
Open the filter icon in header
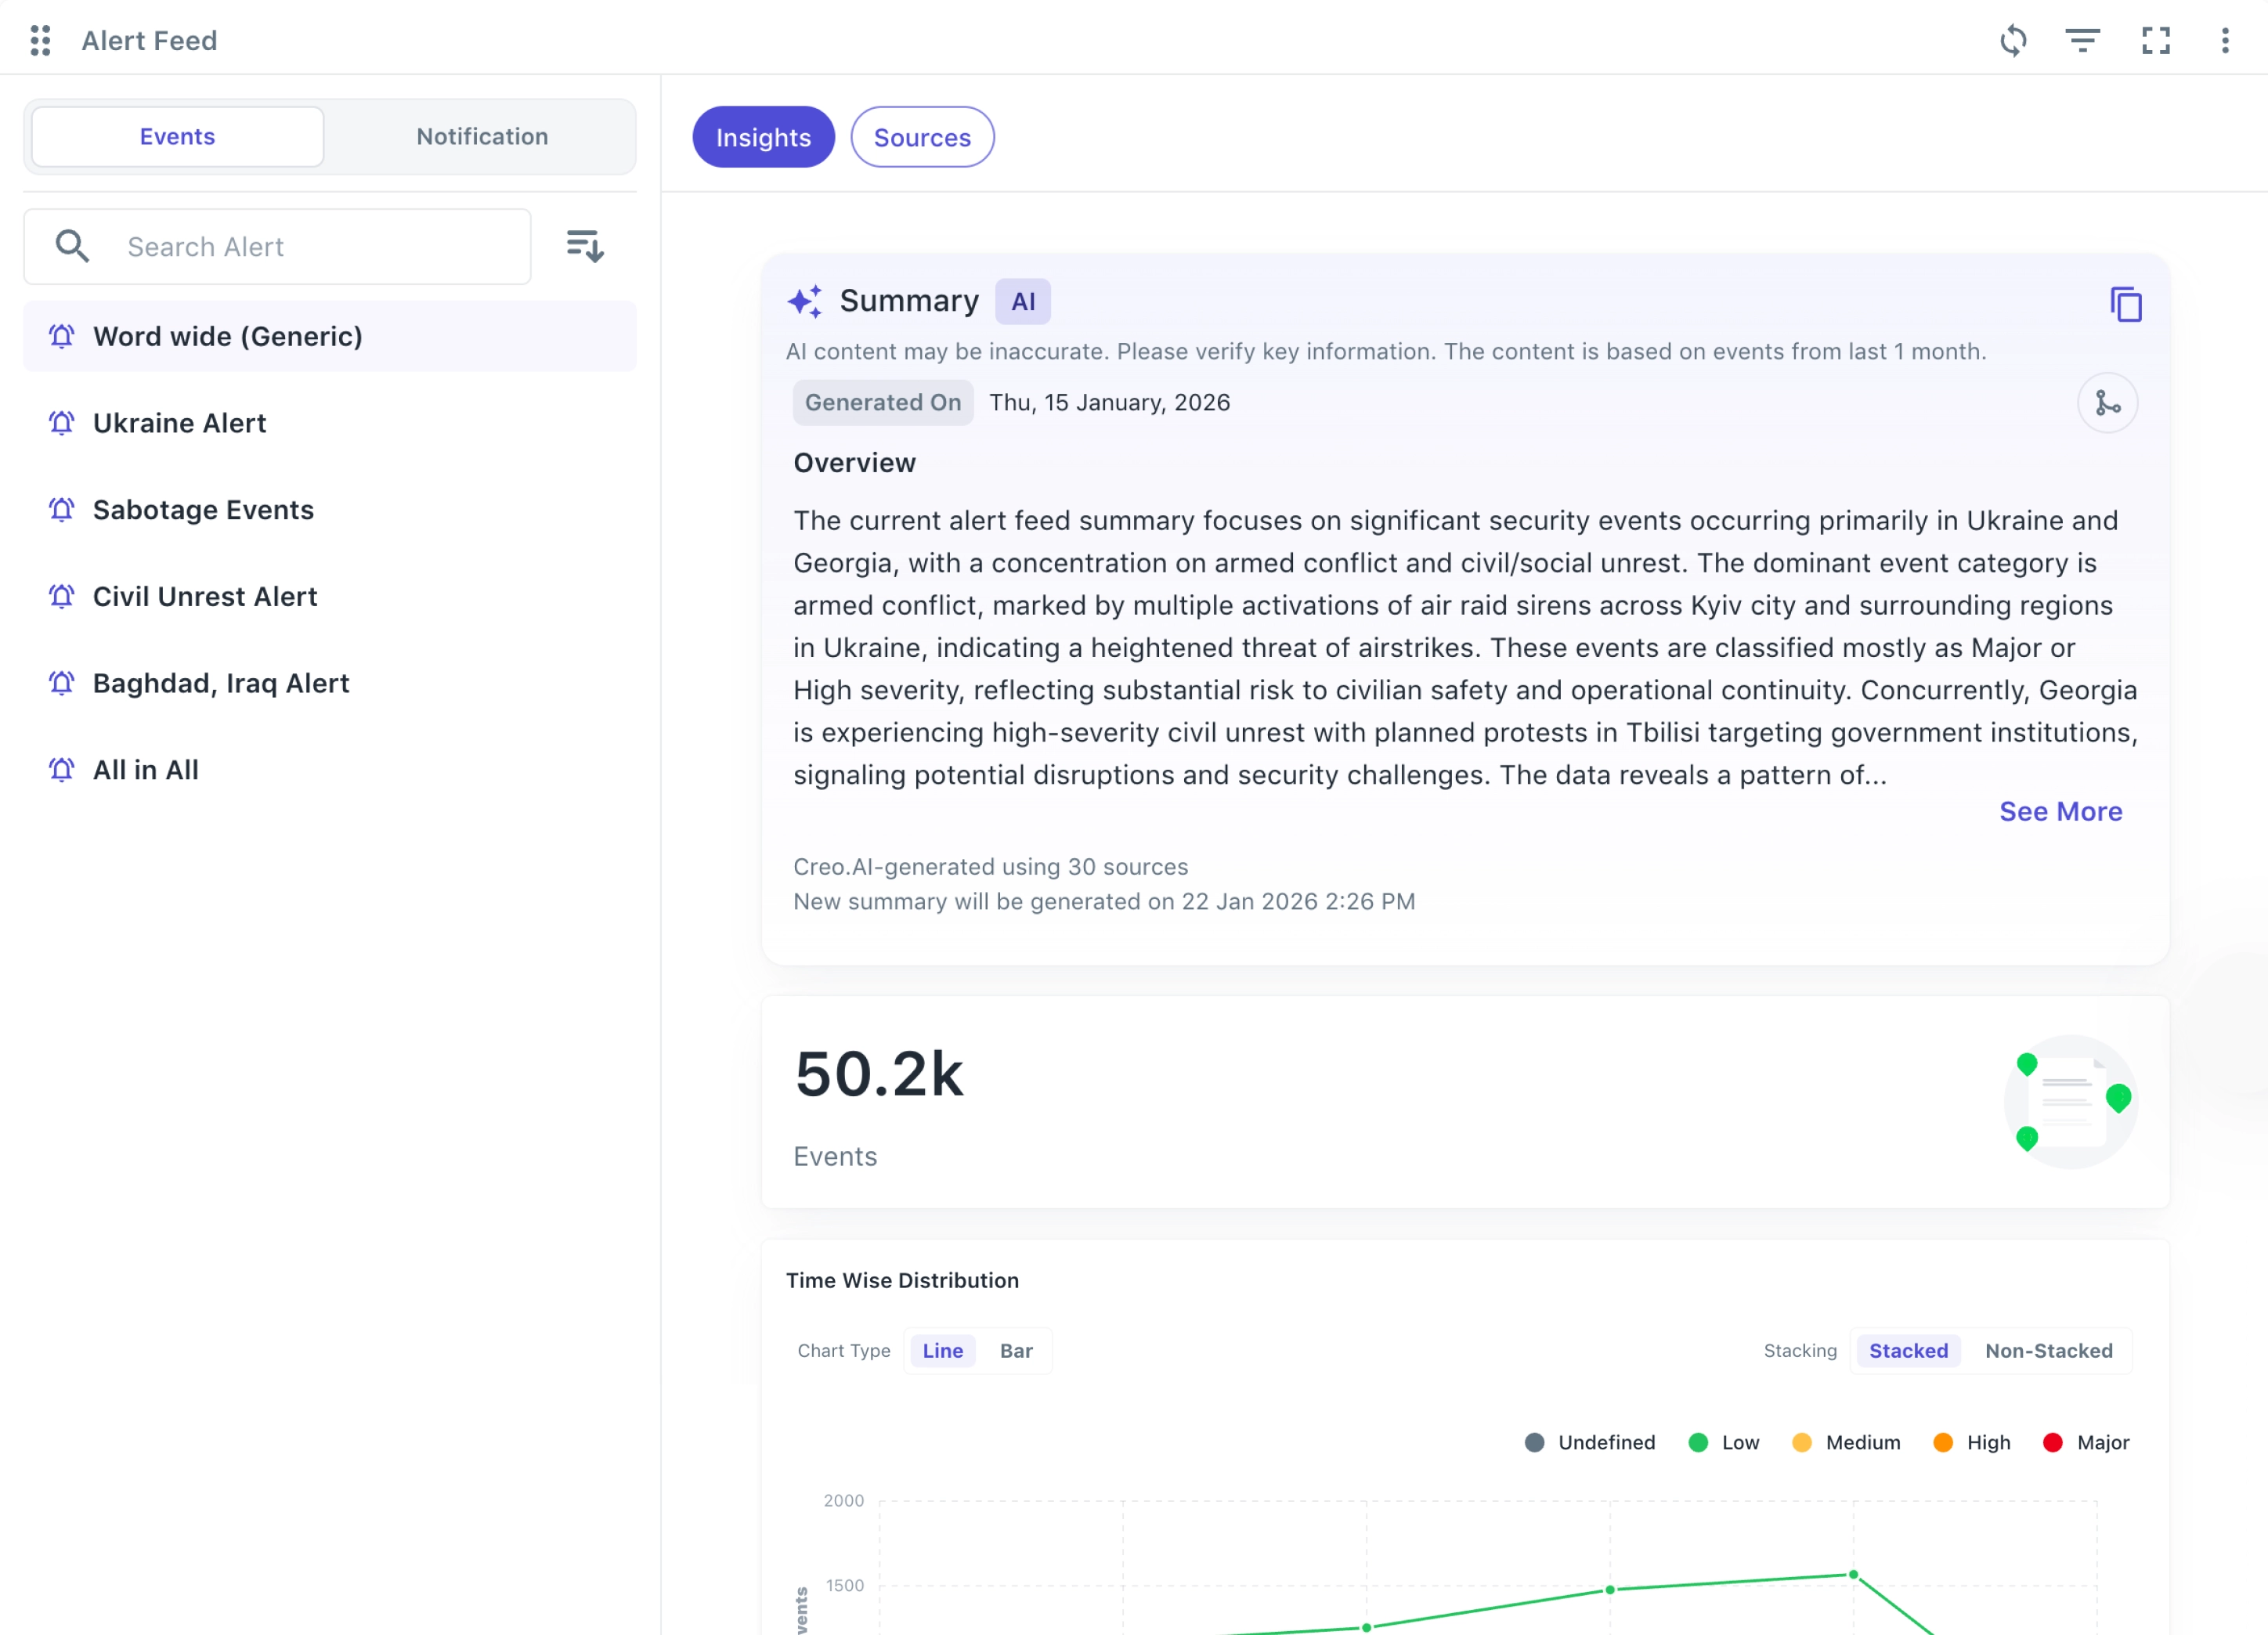click(x=2082, y=40)
